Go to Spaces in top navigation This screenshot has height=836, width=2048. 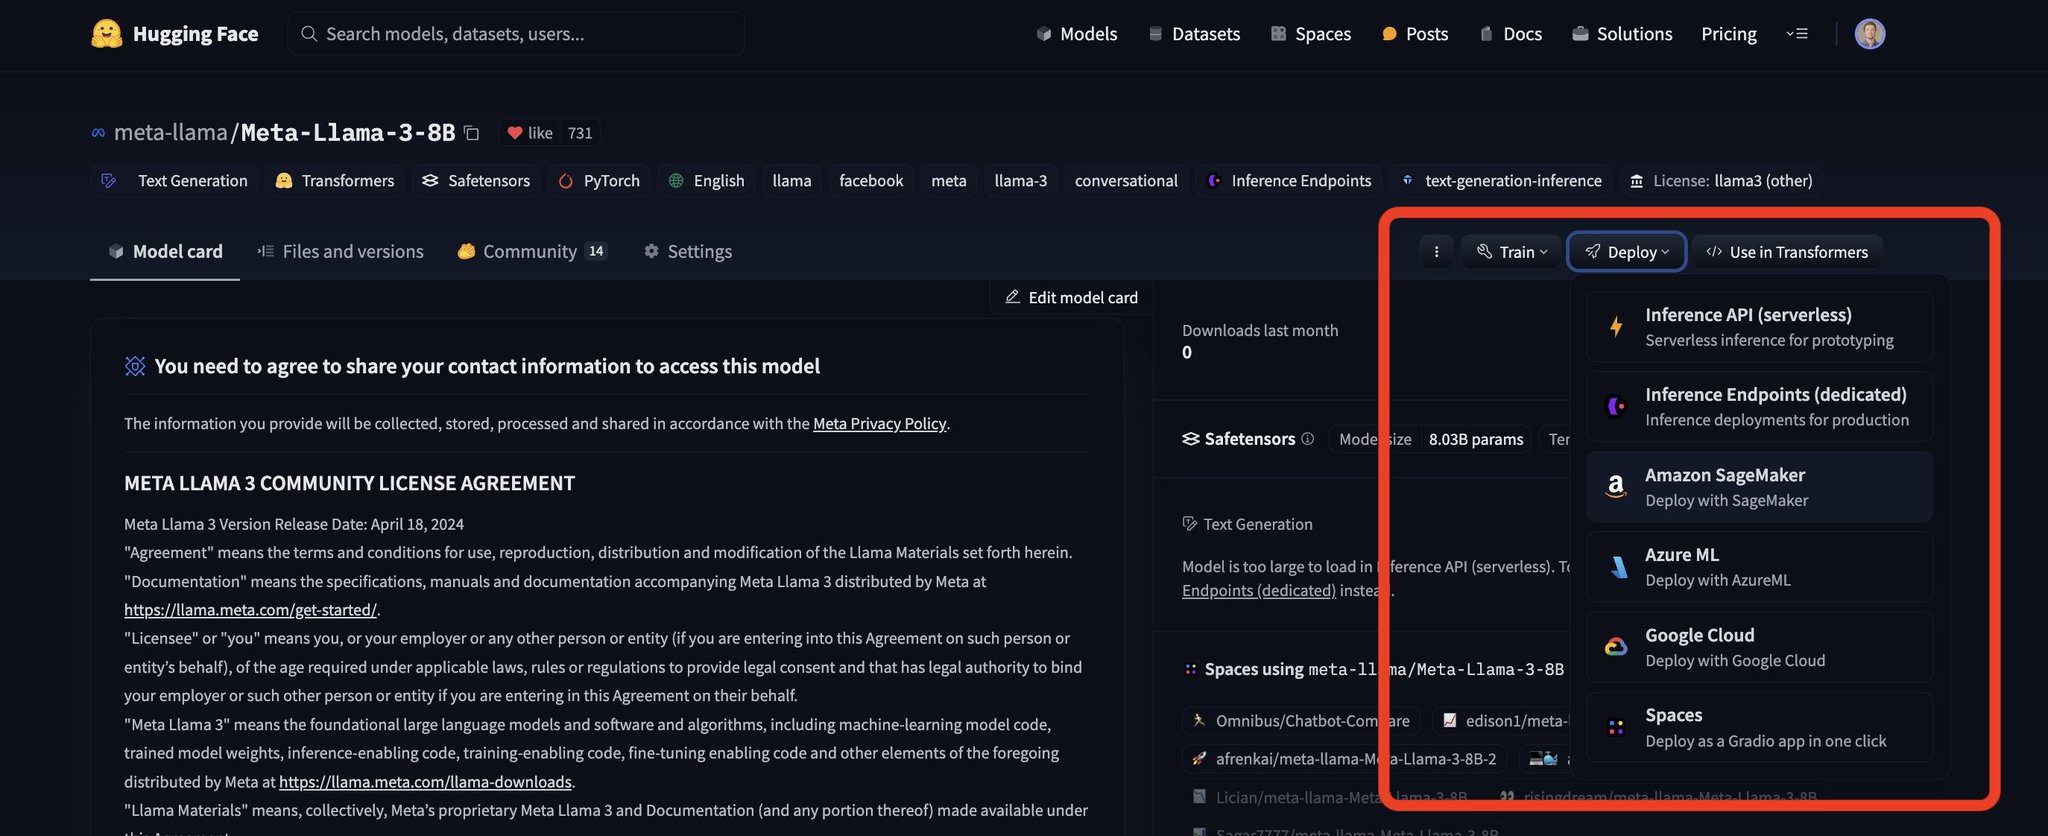tap(1311, 34)
